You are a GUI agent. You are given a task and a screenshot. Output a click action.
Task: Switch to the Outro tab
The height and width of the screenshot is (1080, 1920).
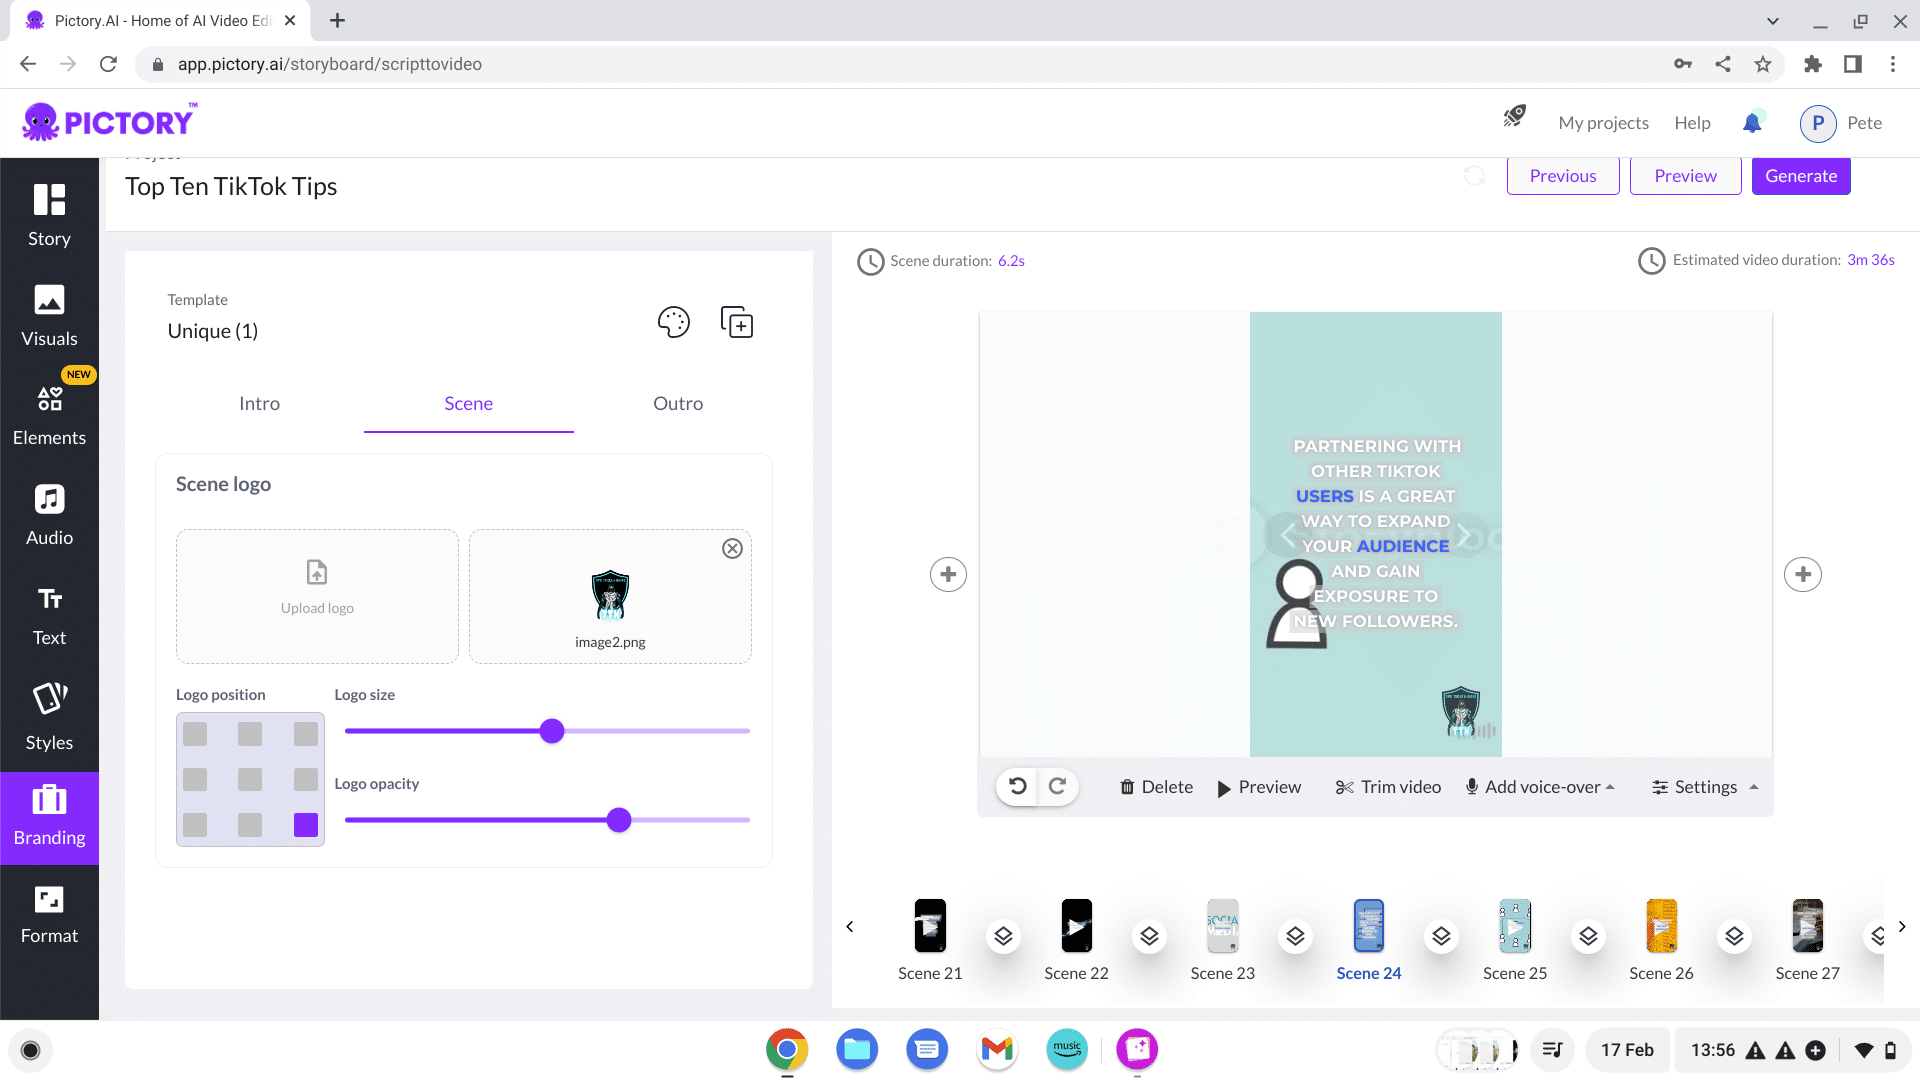coord(676,404)
